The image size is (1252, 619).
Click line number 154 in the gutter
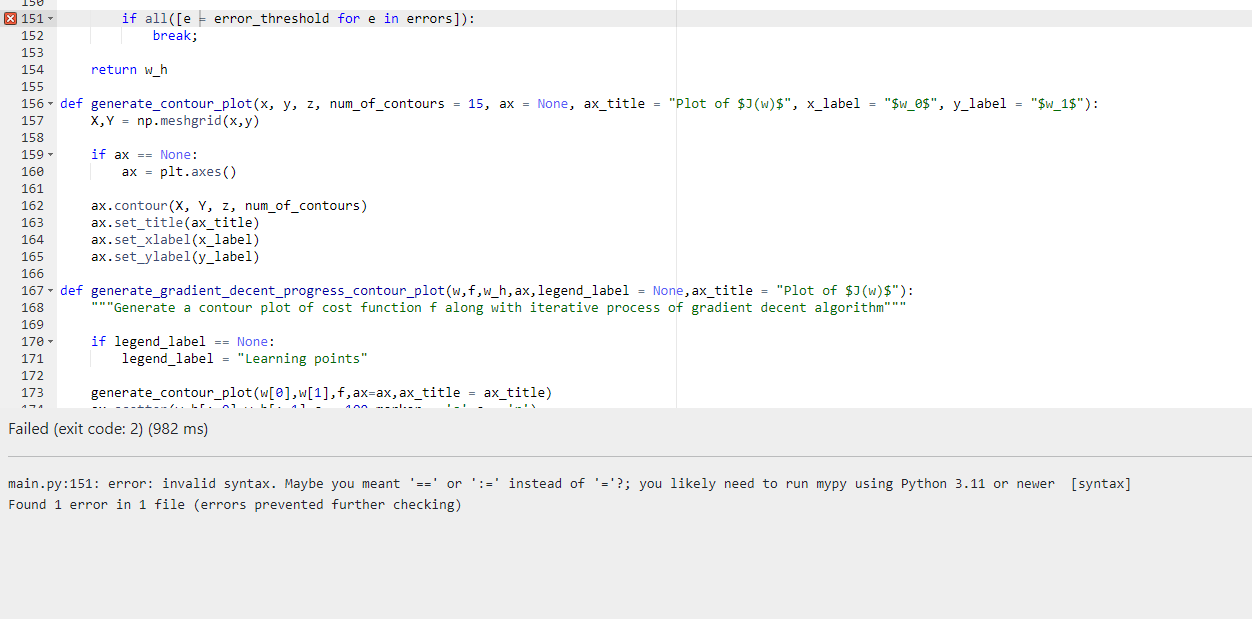[x=32, y=70]
